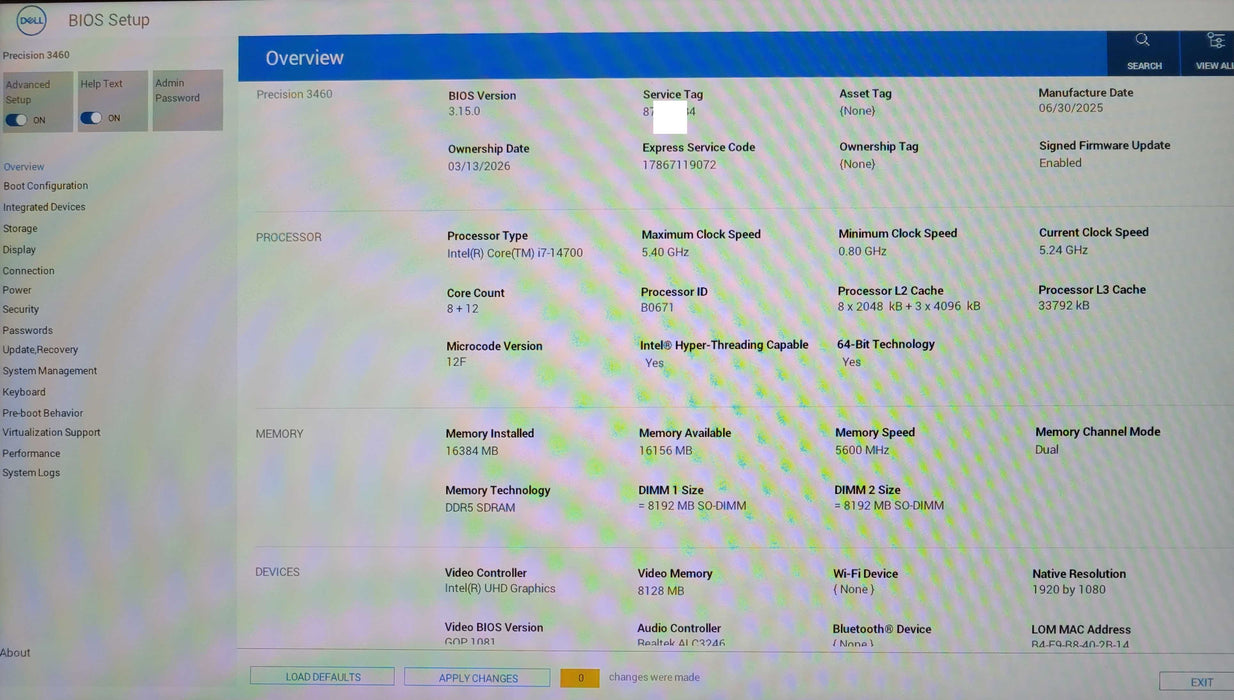Click Memory Technology DDR5 SDRAM
The image size is (1234, 700).
pyautogui.click(x=480, y=508)
